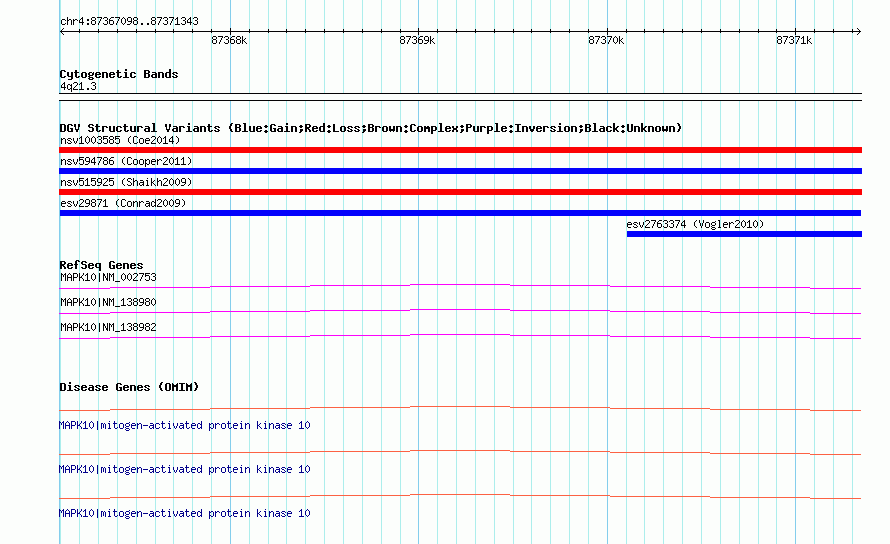Viewport: 890px width, 544px height.
Task: Click the ruler's left arrowhead
Action: tap(62, 32)
